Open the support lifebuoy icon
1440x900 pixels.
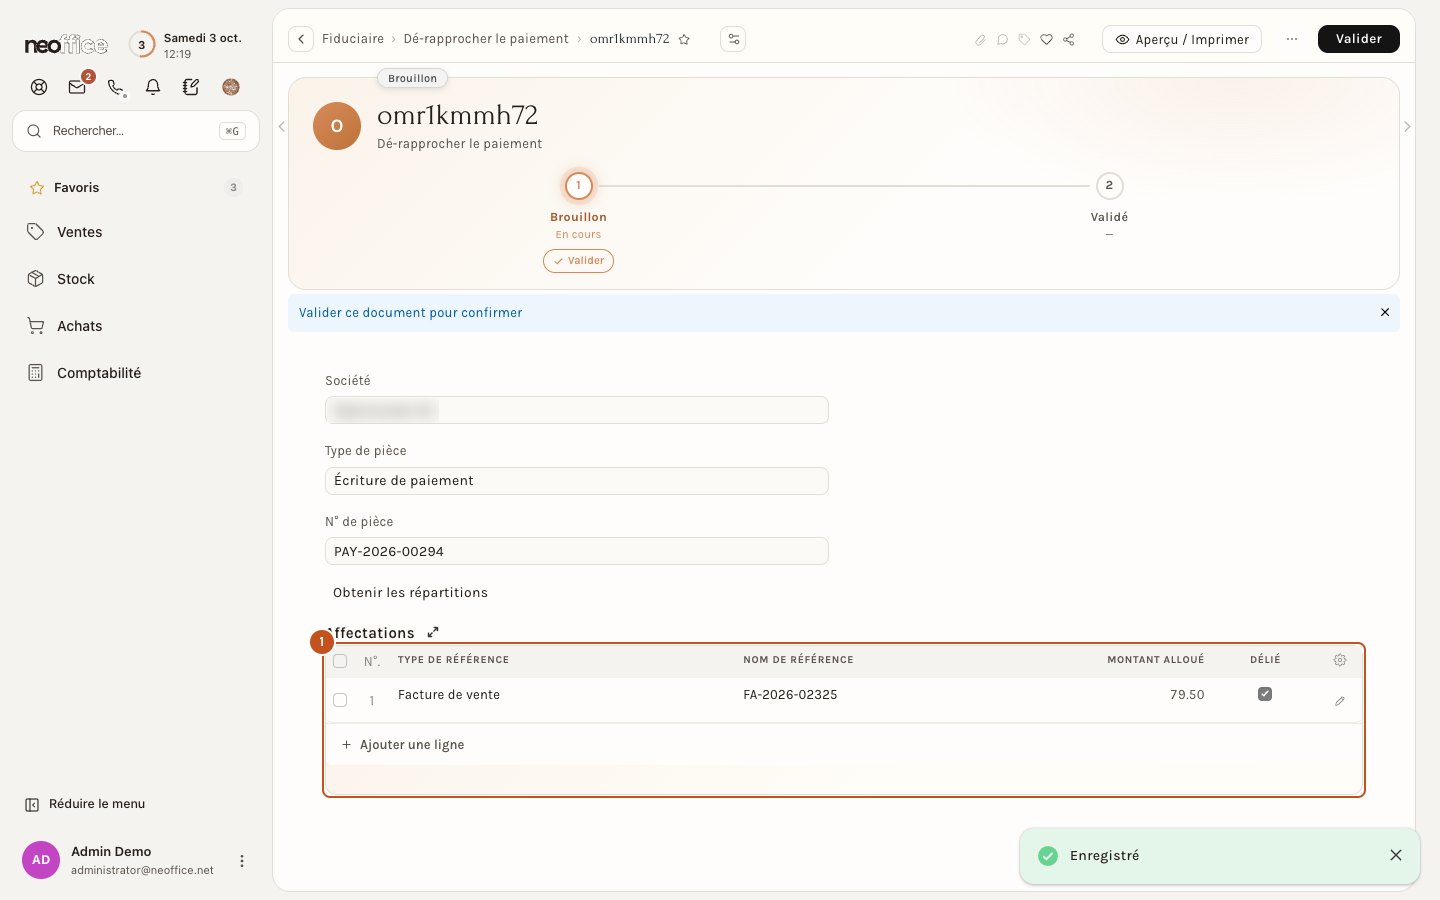39,87
